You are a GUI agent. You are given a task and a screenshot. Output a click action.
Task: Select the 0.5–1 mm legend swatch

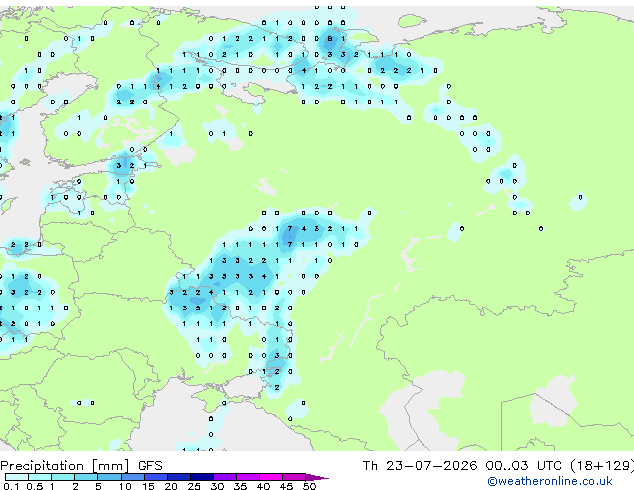40,477
